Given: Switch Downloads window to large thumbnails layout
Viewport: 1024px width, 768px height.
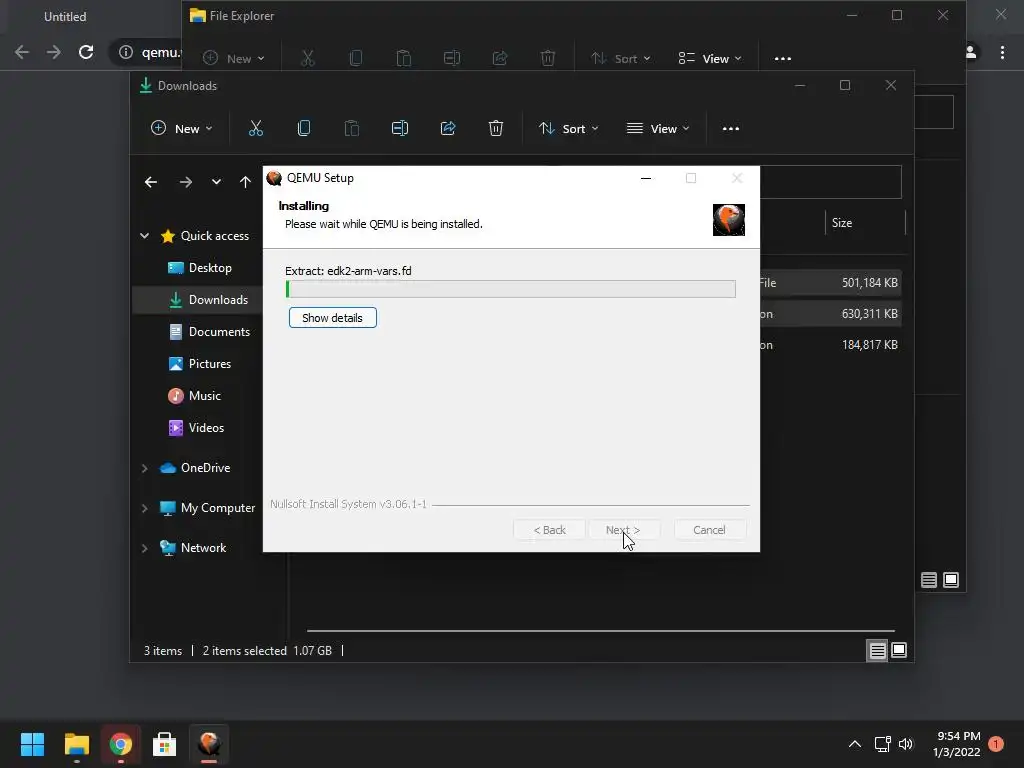Looking at the screenshot, I should coord(899,650).
